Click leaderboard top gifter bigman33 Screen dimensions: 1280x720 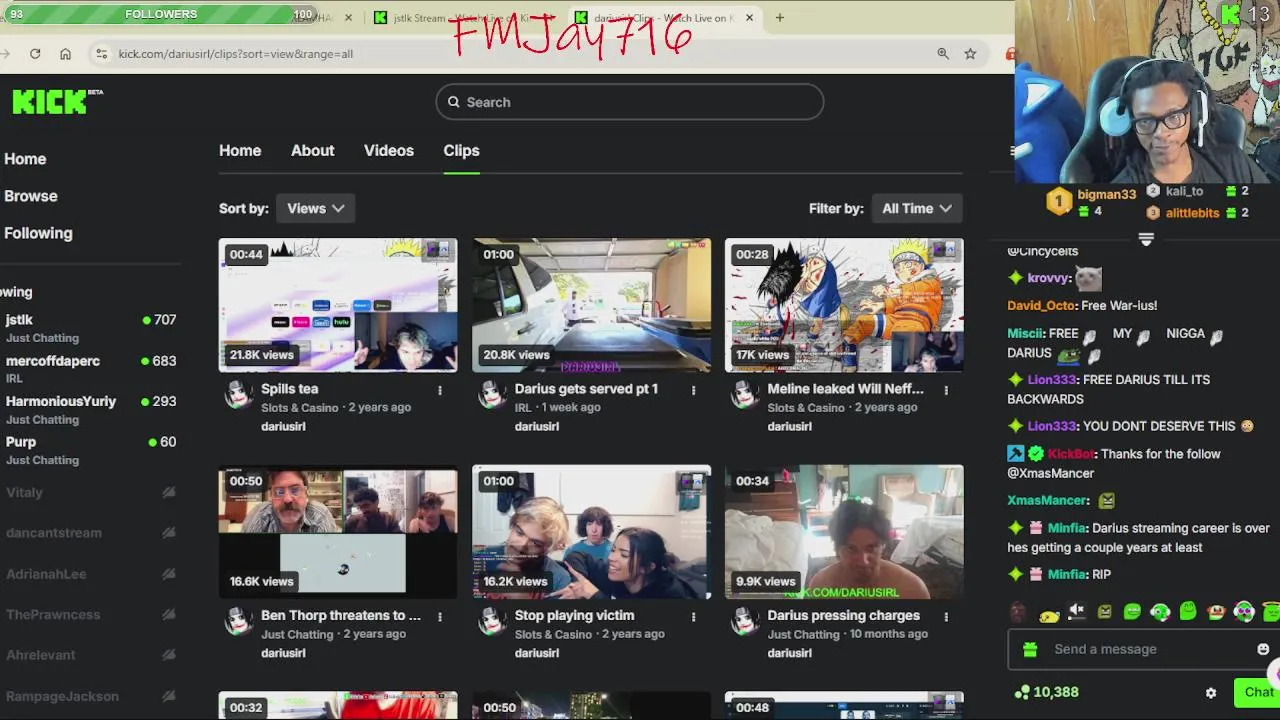click(1106, 194)
